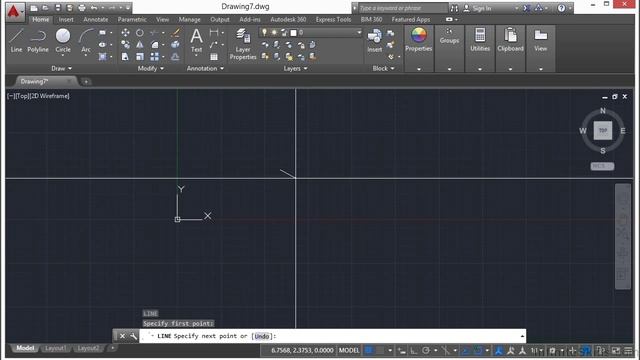This screenshot has width=640, height=360.
Task: Click the Scale tool icon
Action: pos(140,57)
